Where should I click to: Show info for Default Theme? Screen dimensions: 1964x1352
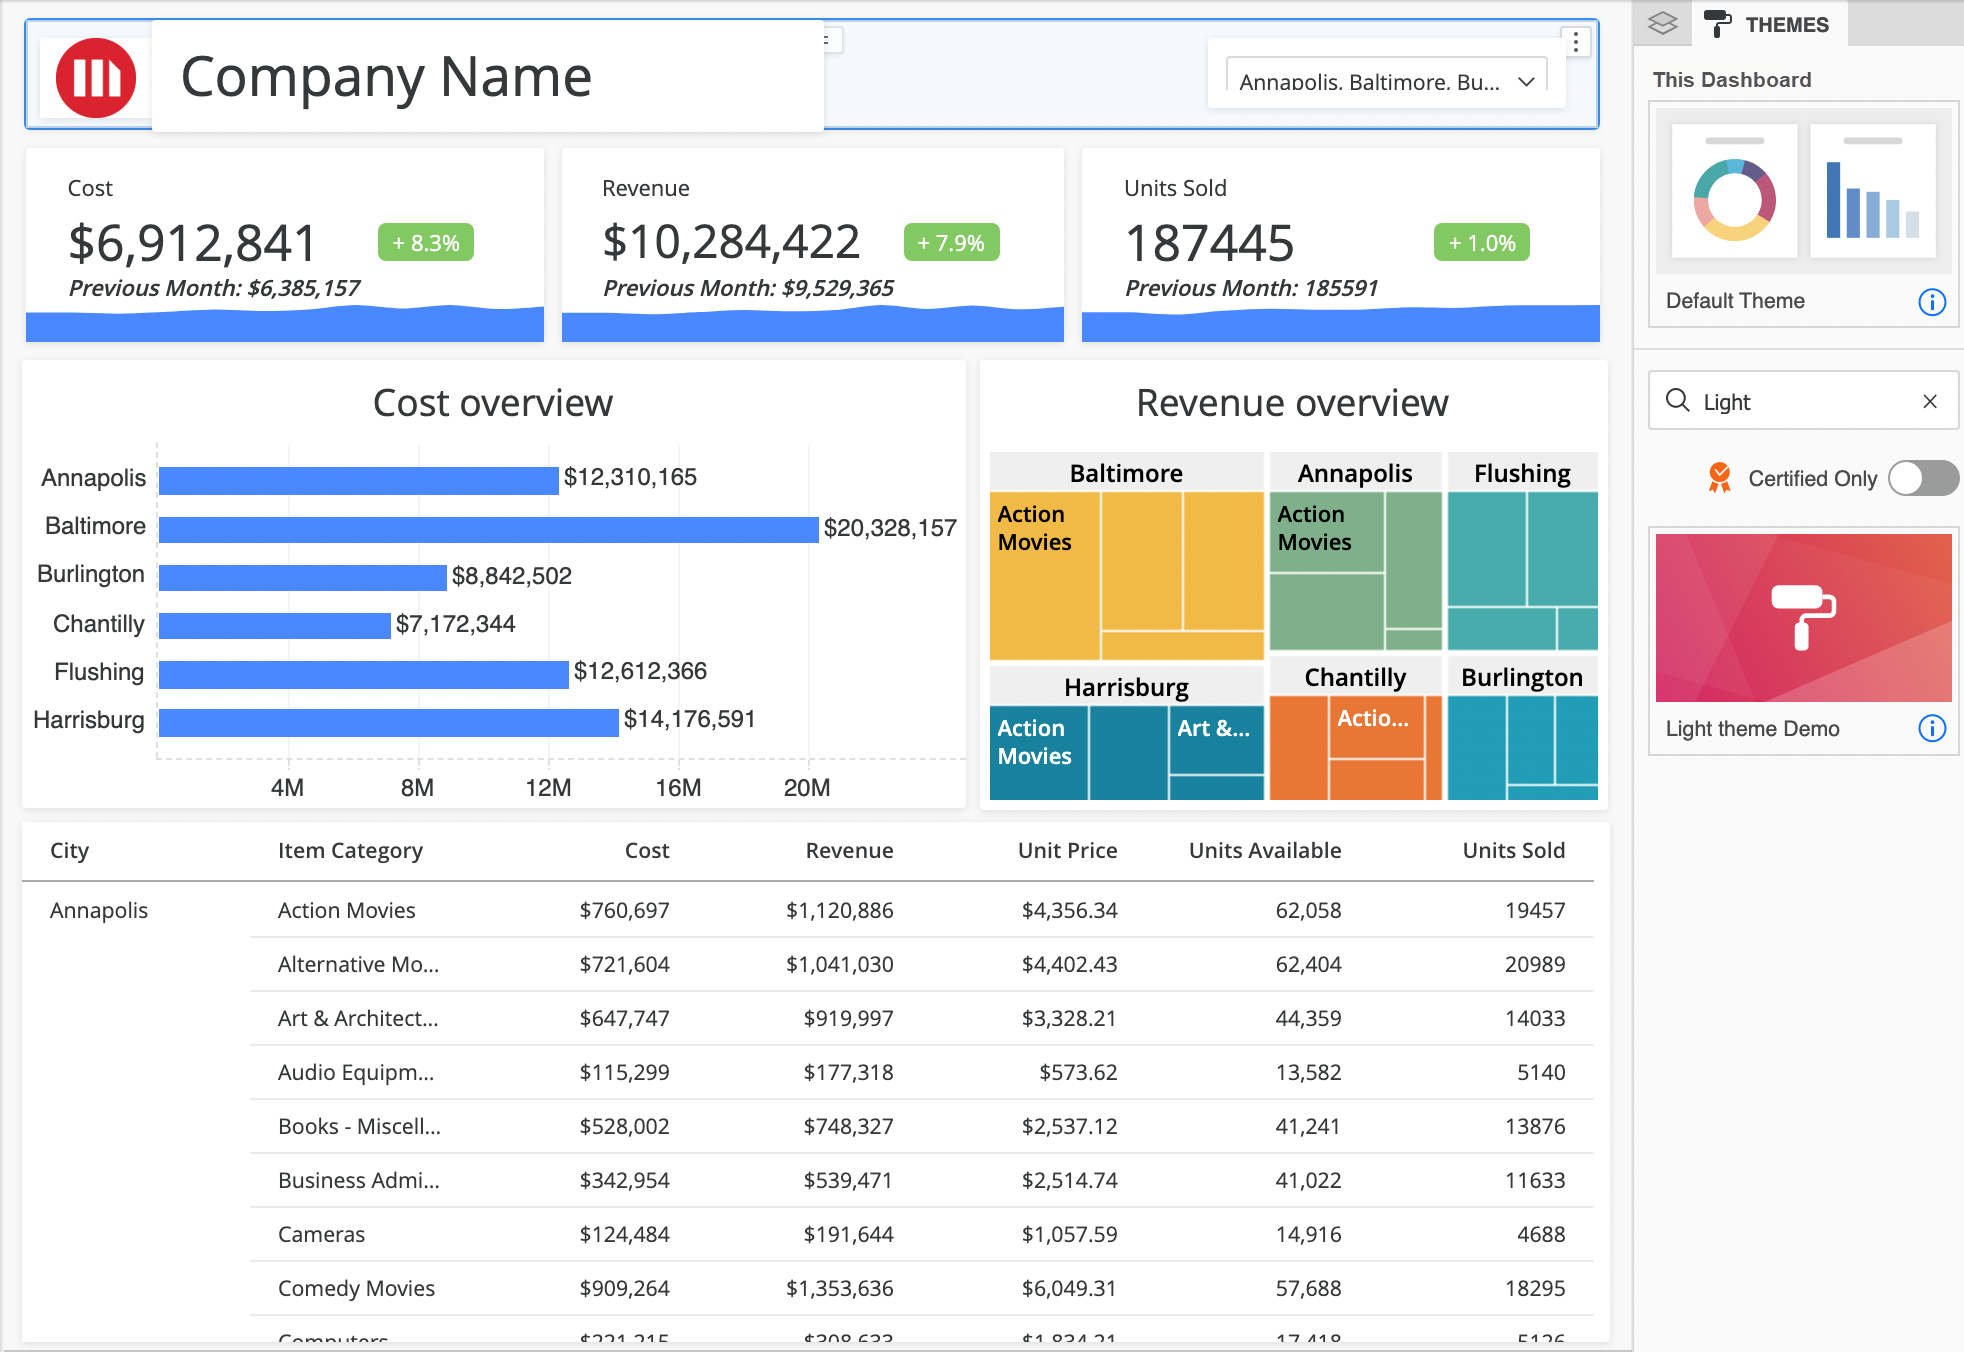[x=1932, y=302]
